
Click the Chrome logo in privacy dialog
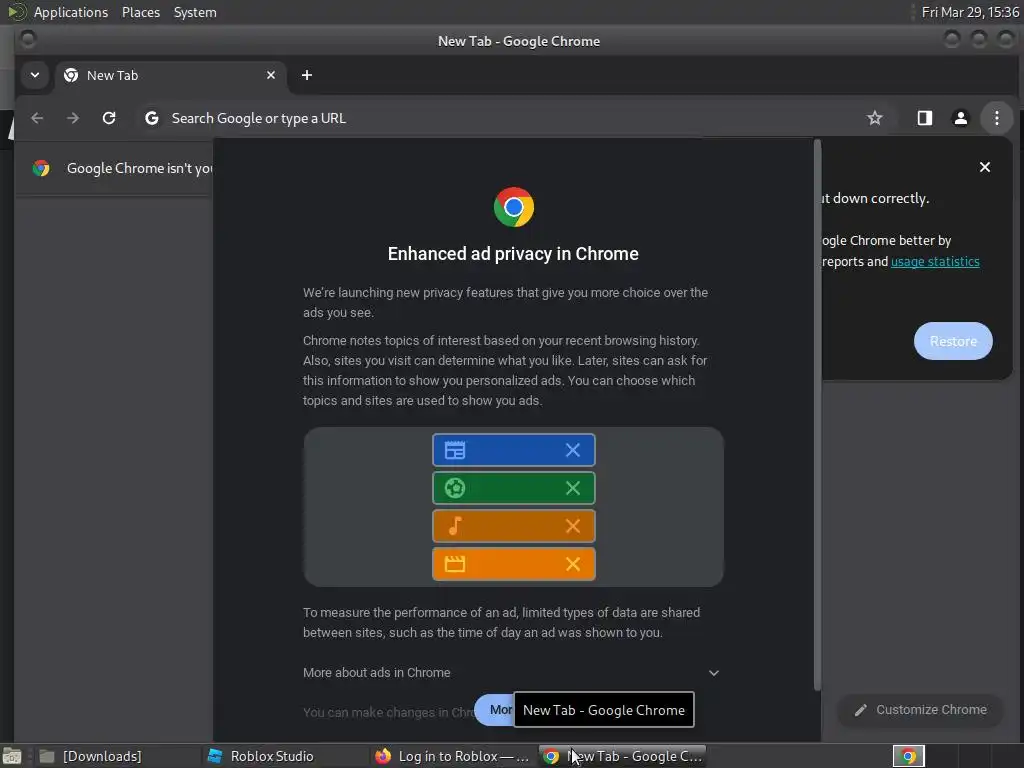[513, 207]
